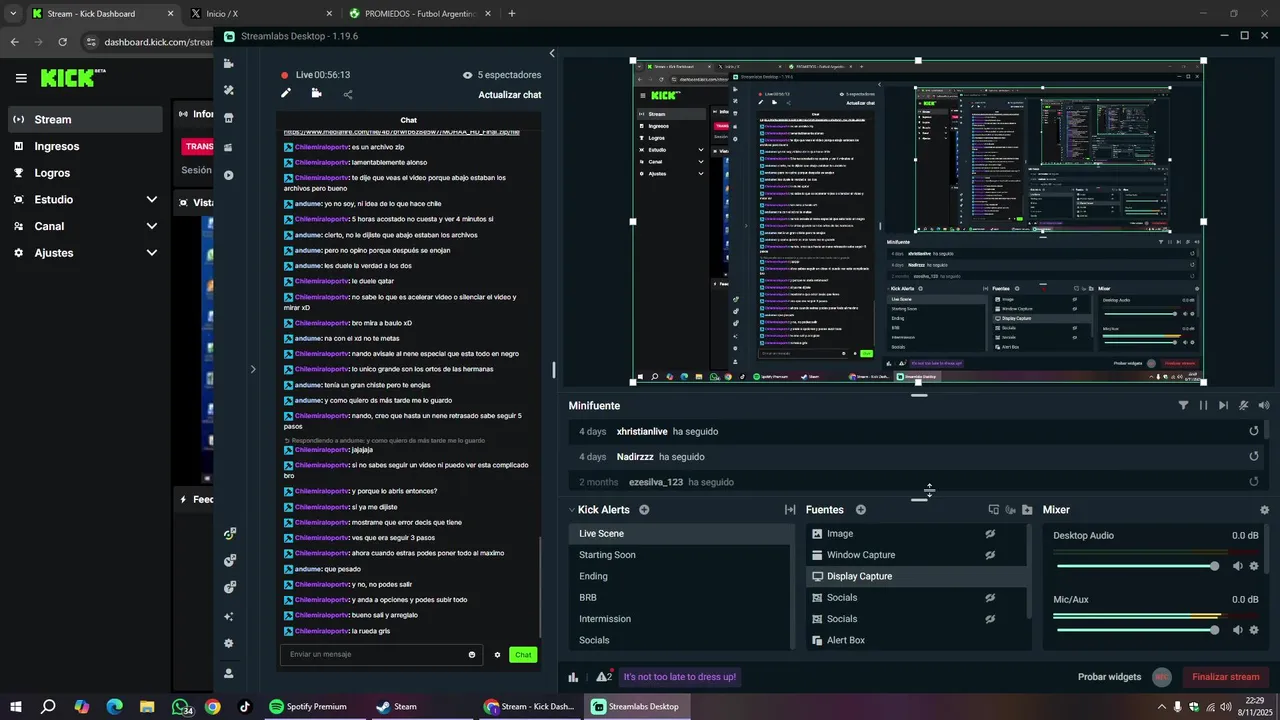Open Mic/Aux source settings gear
This screenshot has width=1280, height=720.
click(1254, 630)
